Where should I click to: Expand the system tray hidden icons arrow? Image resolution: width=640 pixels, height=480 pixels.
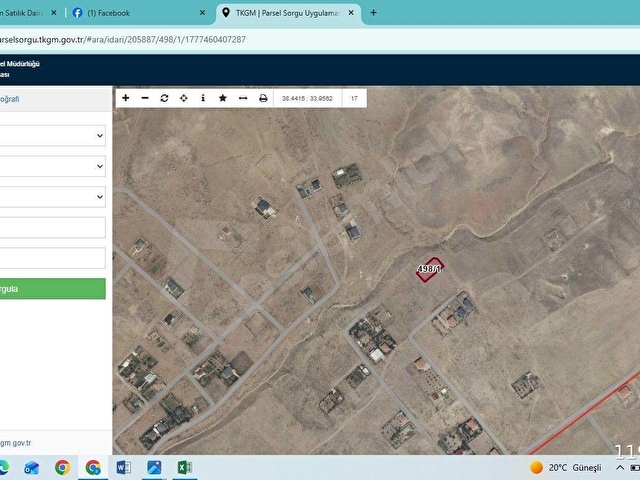619,467
